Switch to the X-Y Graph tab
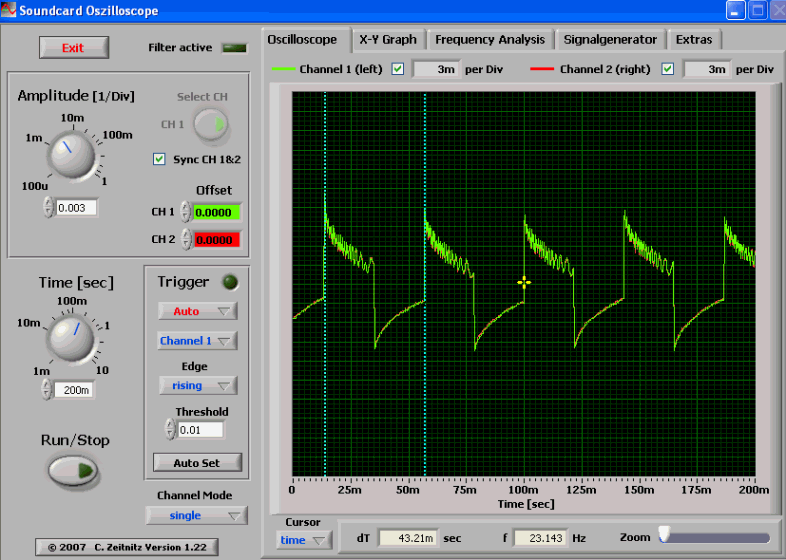786x560 pixels. point(388,40)
